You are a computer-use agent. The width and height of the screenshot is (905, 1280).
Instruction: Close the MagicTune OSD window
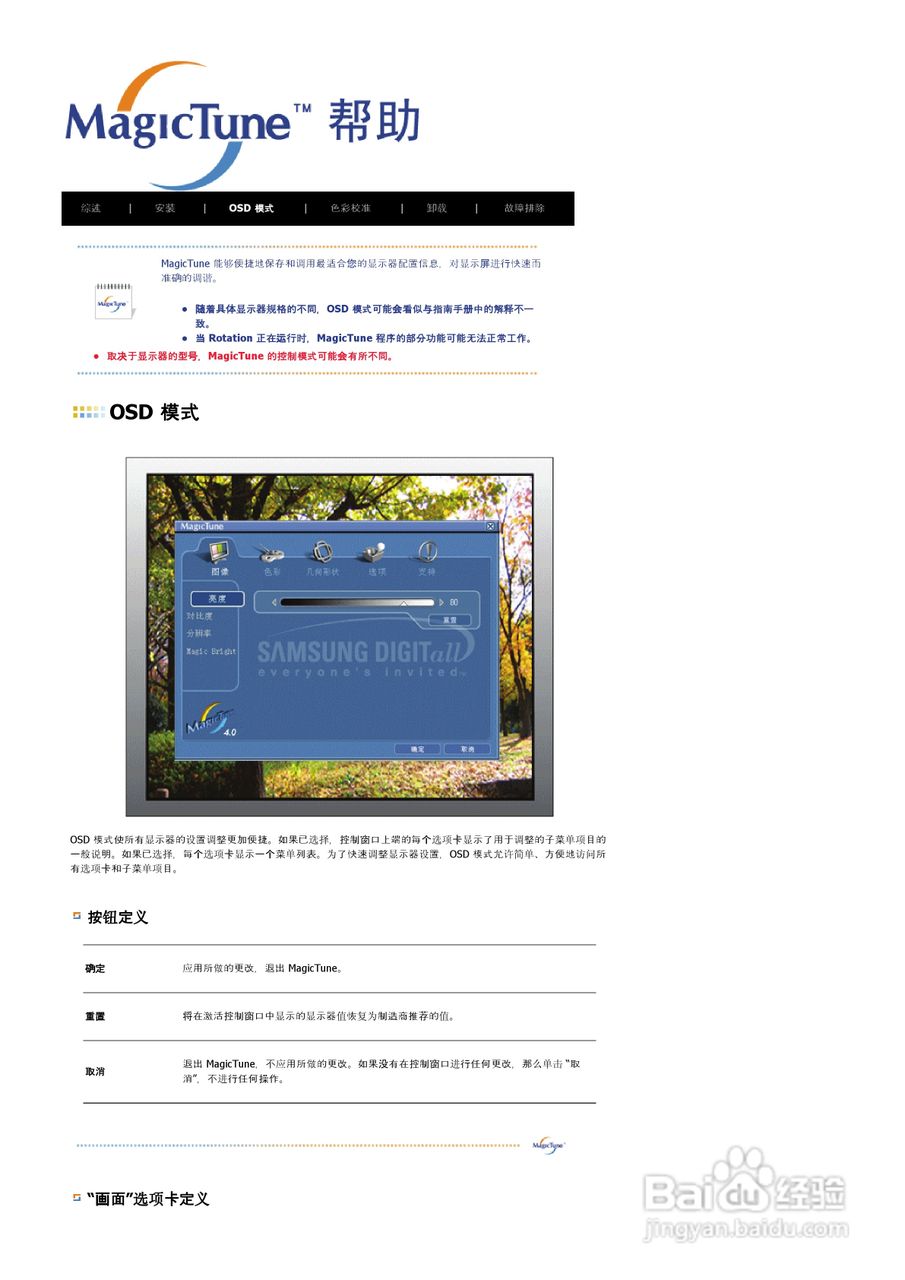click(490, 526)
